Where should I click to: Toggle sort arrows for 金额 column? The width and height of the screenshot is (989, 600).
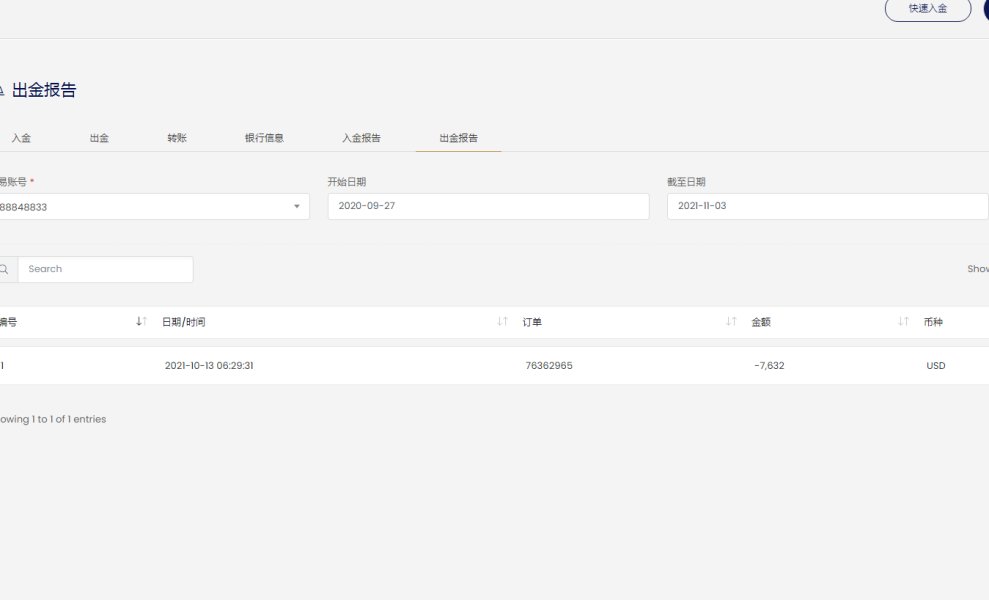click(x=903, y=322)
